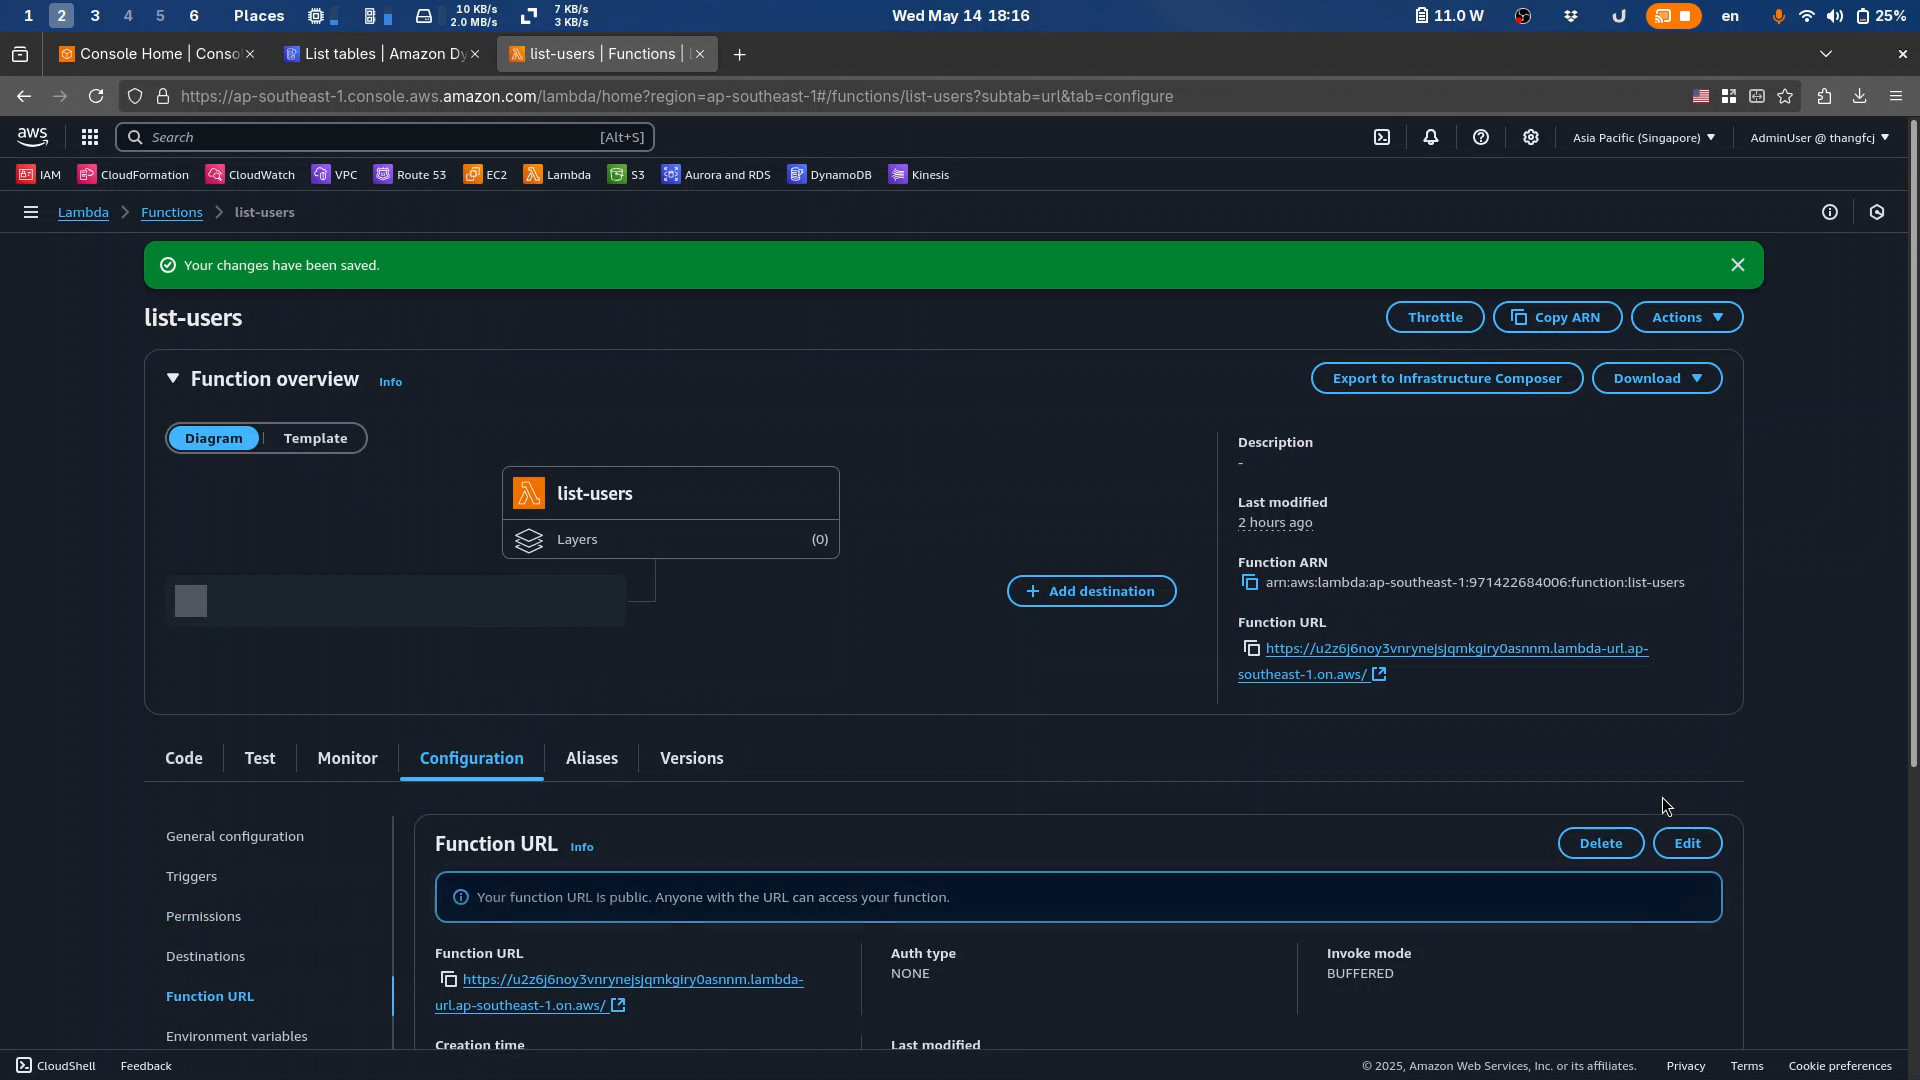Open the AWS services grid menu
This screenshot has height=1080, width=1920.
(x=90, y=137)
